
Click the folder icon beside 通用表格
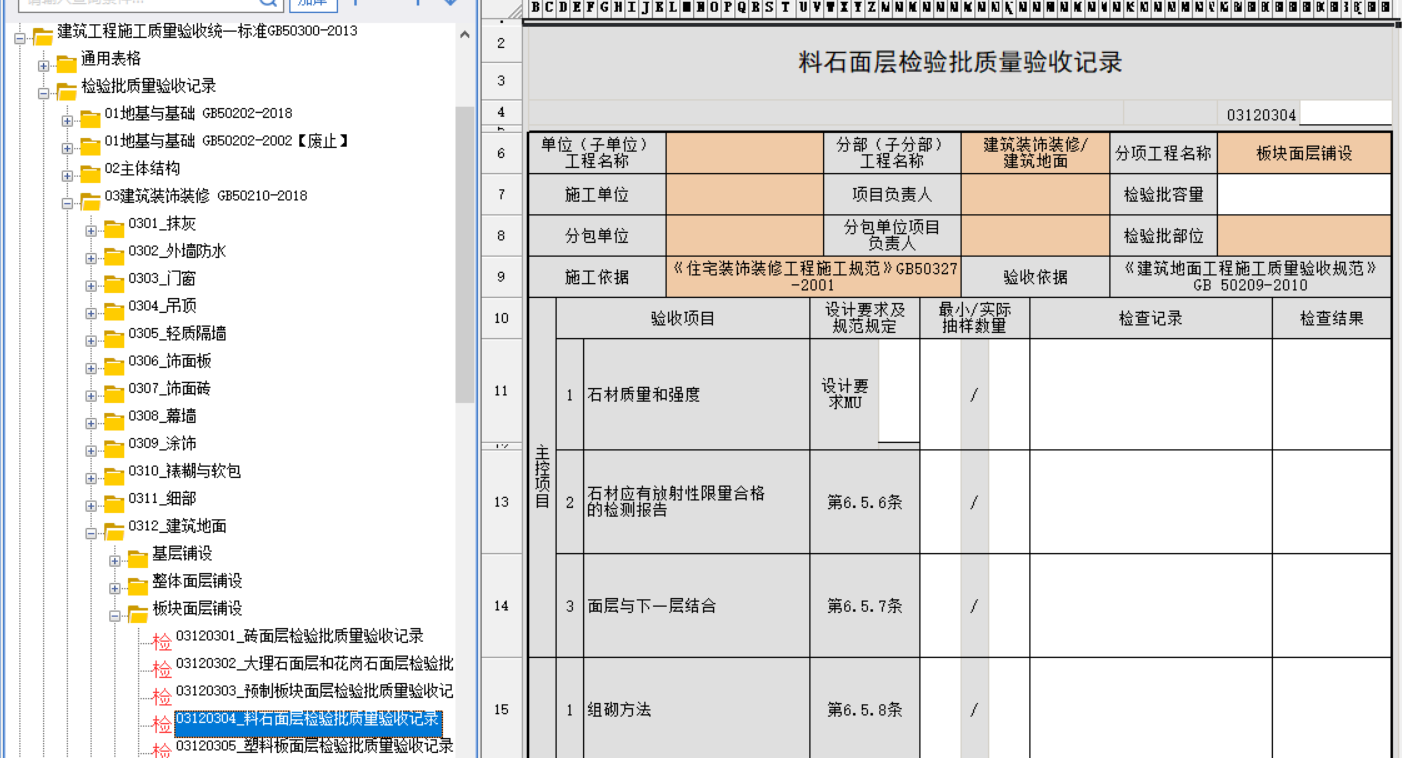coord(66,65)
